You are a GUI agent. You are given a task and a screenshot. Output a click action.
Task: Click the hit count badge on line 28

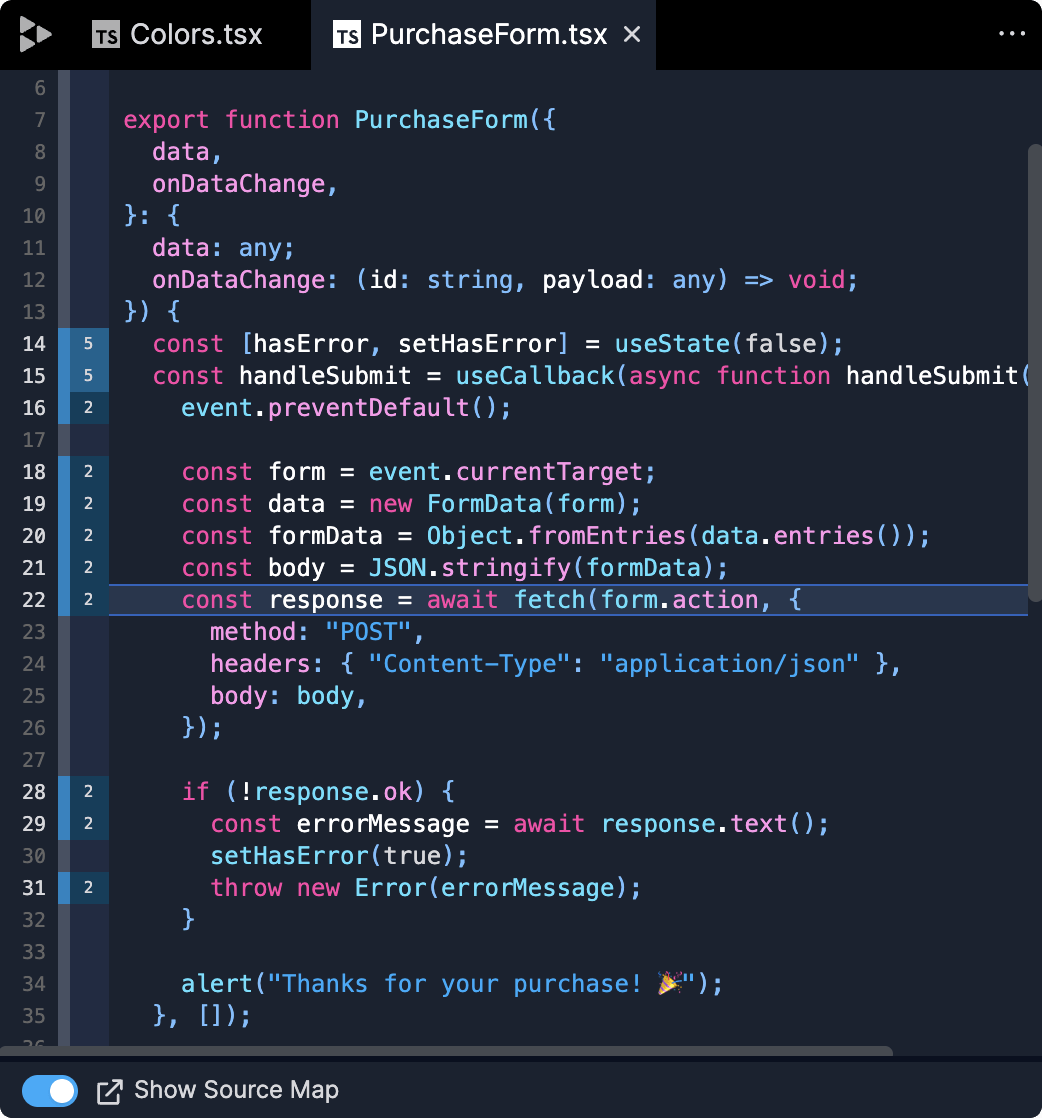(89, 792)
